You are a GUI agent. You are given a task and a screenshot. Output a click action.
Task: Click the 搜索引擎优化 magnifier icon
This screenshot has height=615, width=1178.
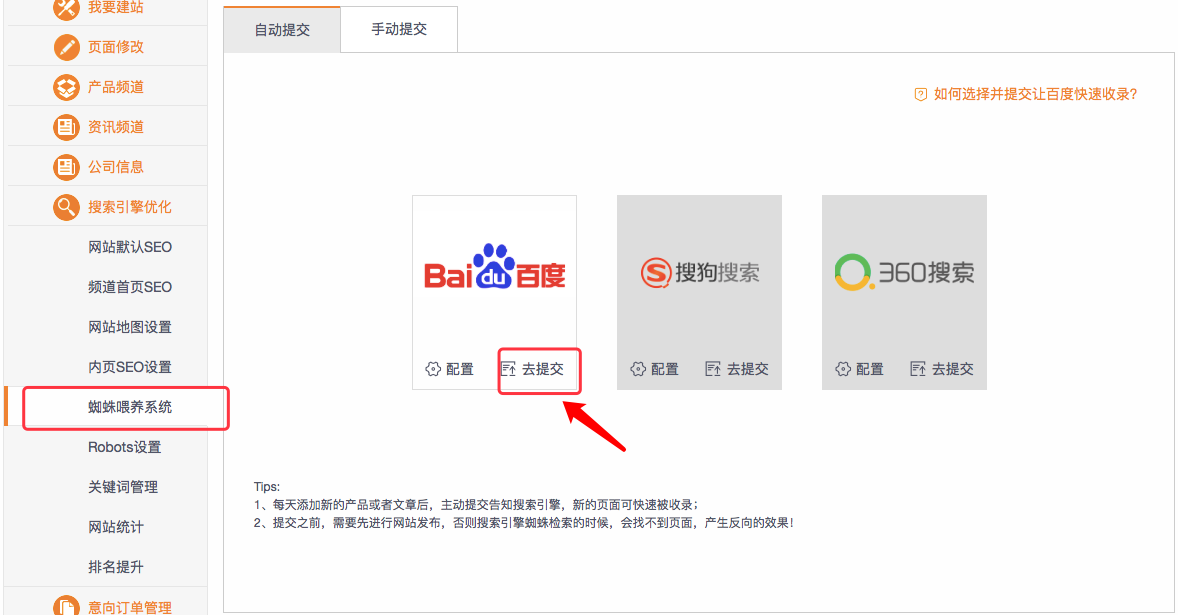pyautogui.click(x=66, y=207)
